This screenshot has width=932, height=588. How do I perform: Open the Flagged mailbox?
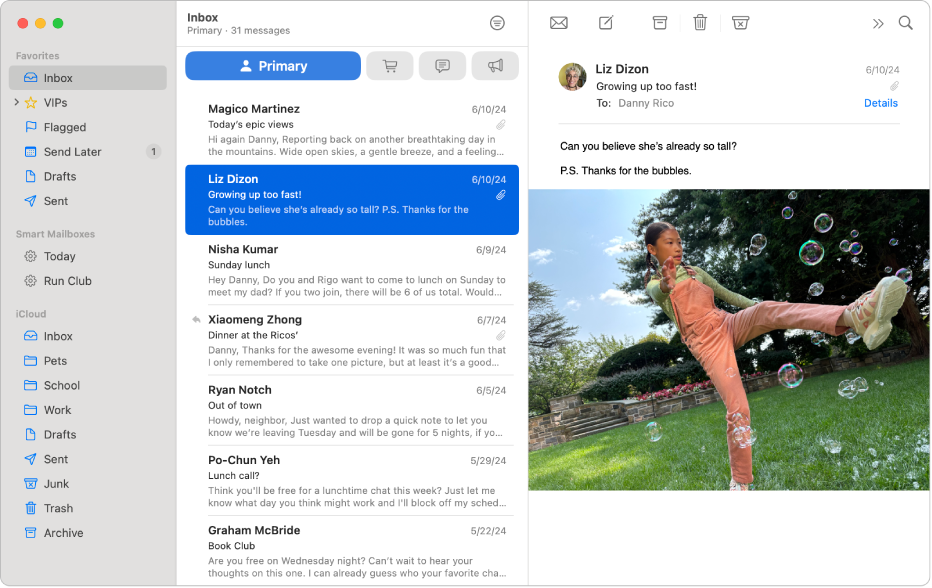[x=63, y=127]
